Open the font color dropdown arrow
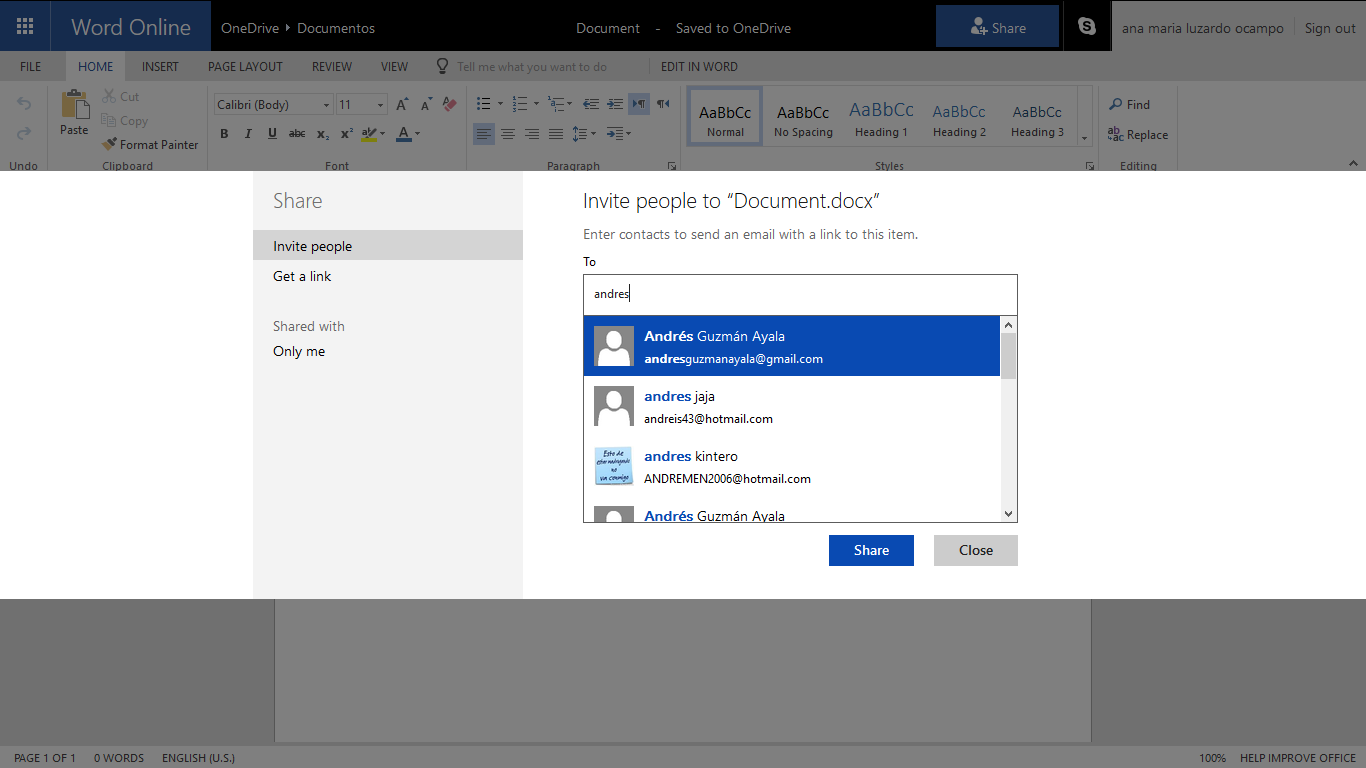The width and height of the screenshot is (1366, 768). click(x=417, y=134)
